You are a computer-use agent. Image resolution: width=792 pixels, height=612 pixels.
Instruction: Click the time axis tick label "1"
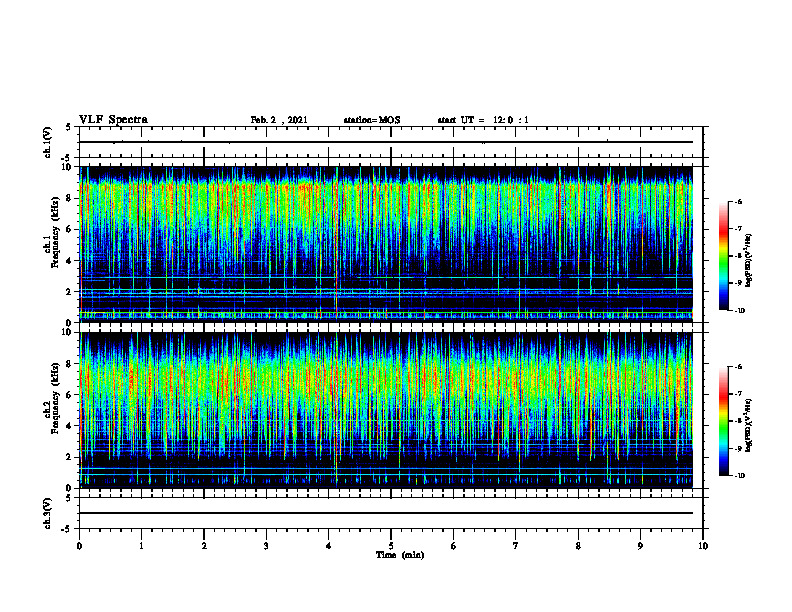coord(141,546)
